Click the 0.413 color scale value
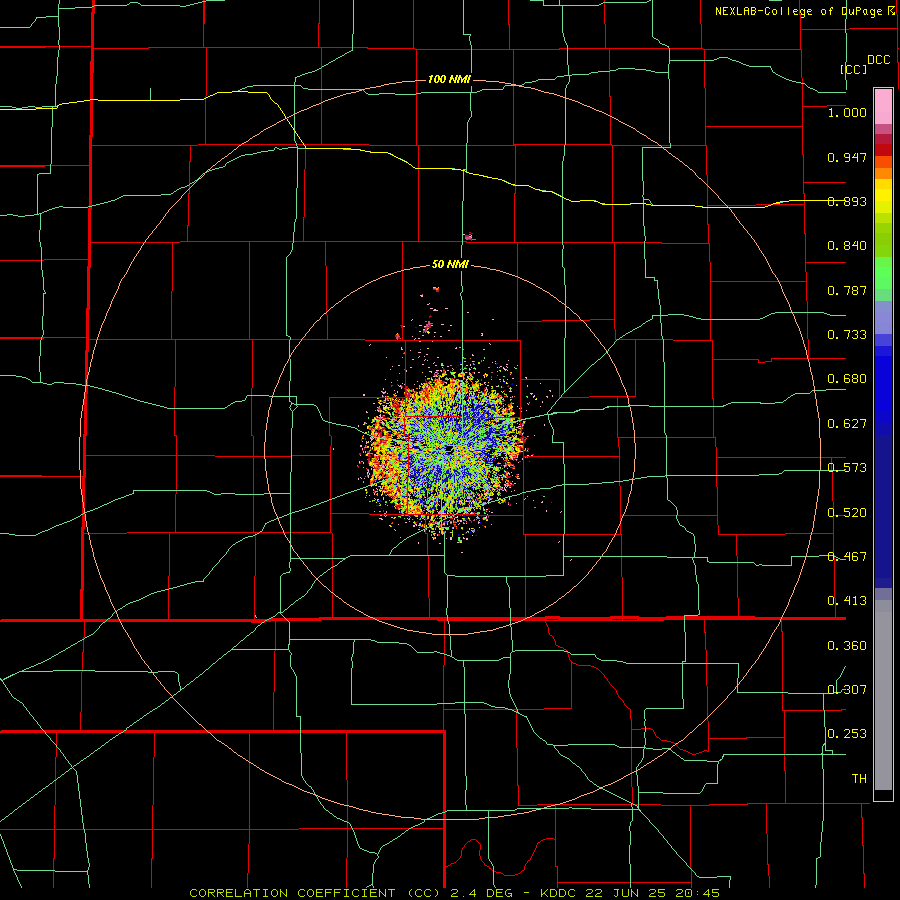900x900 pixels. 847,601
